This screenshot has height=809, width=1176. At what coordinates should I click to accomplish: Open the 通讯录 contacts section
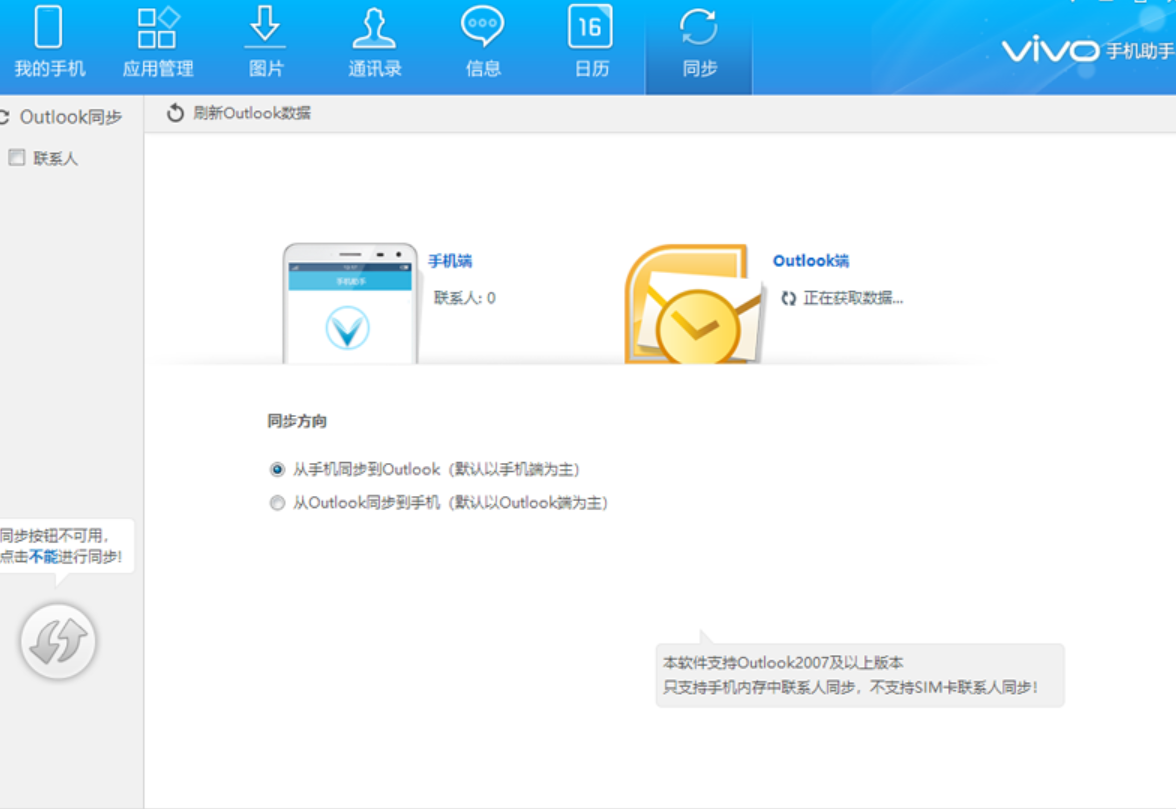point(374,43)
